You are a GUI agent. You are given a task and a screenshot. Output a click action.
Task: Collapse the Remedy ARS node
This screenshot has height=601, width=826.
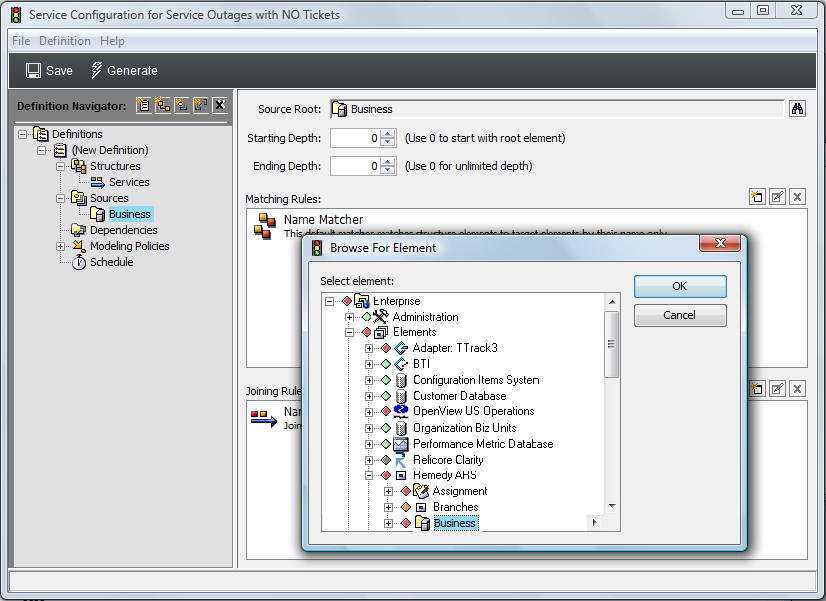[x=369, y=476]
